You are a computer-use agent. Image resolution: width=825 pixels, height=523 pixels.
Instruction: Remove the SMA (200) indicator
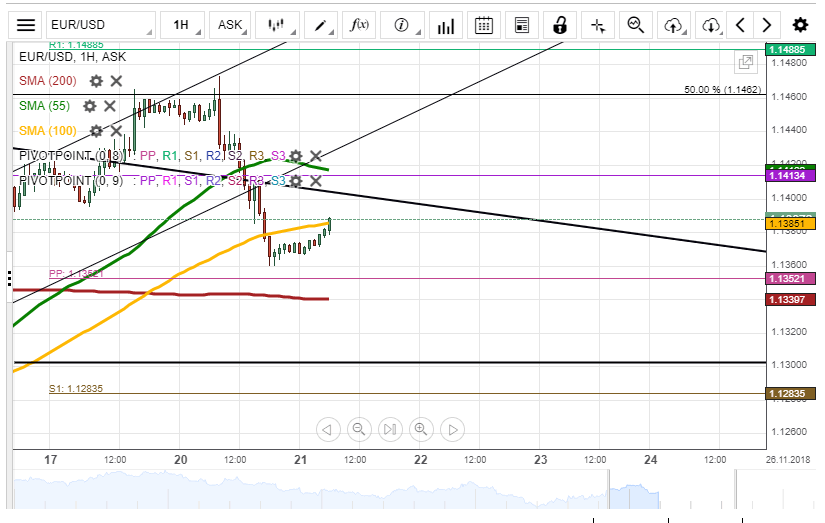tap(116, 81)
